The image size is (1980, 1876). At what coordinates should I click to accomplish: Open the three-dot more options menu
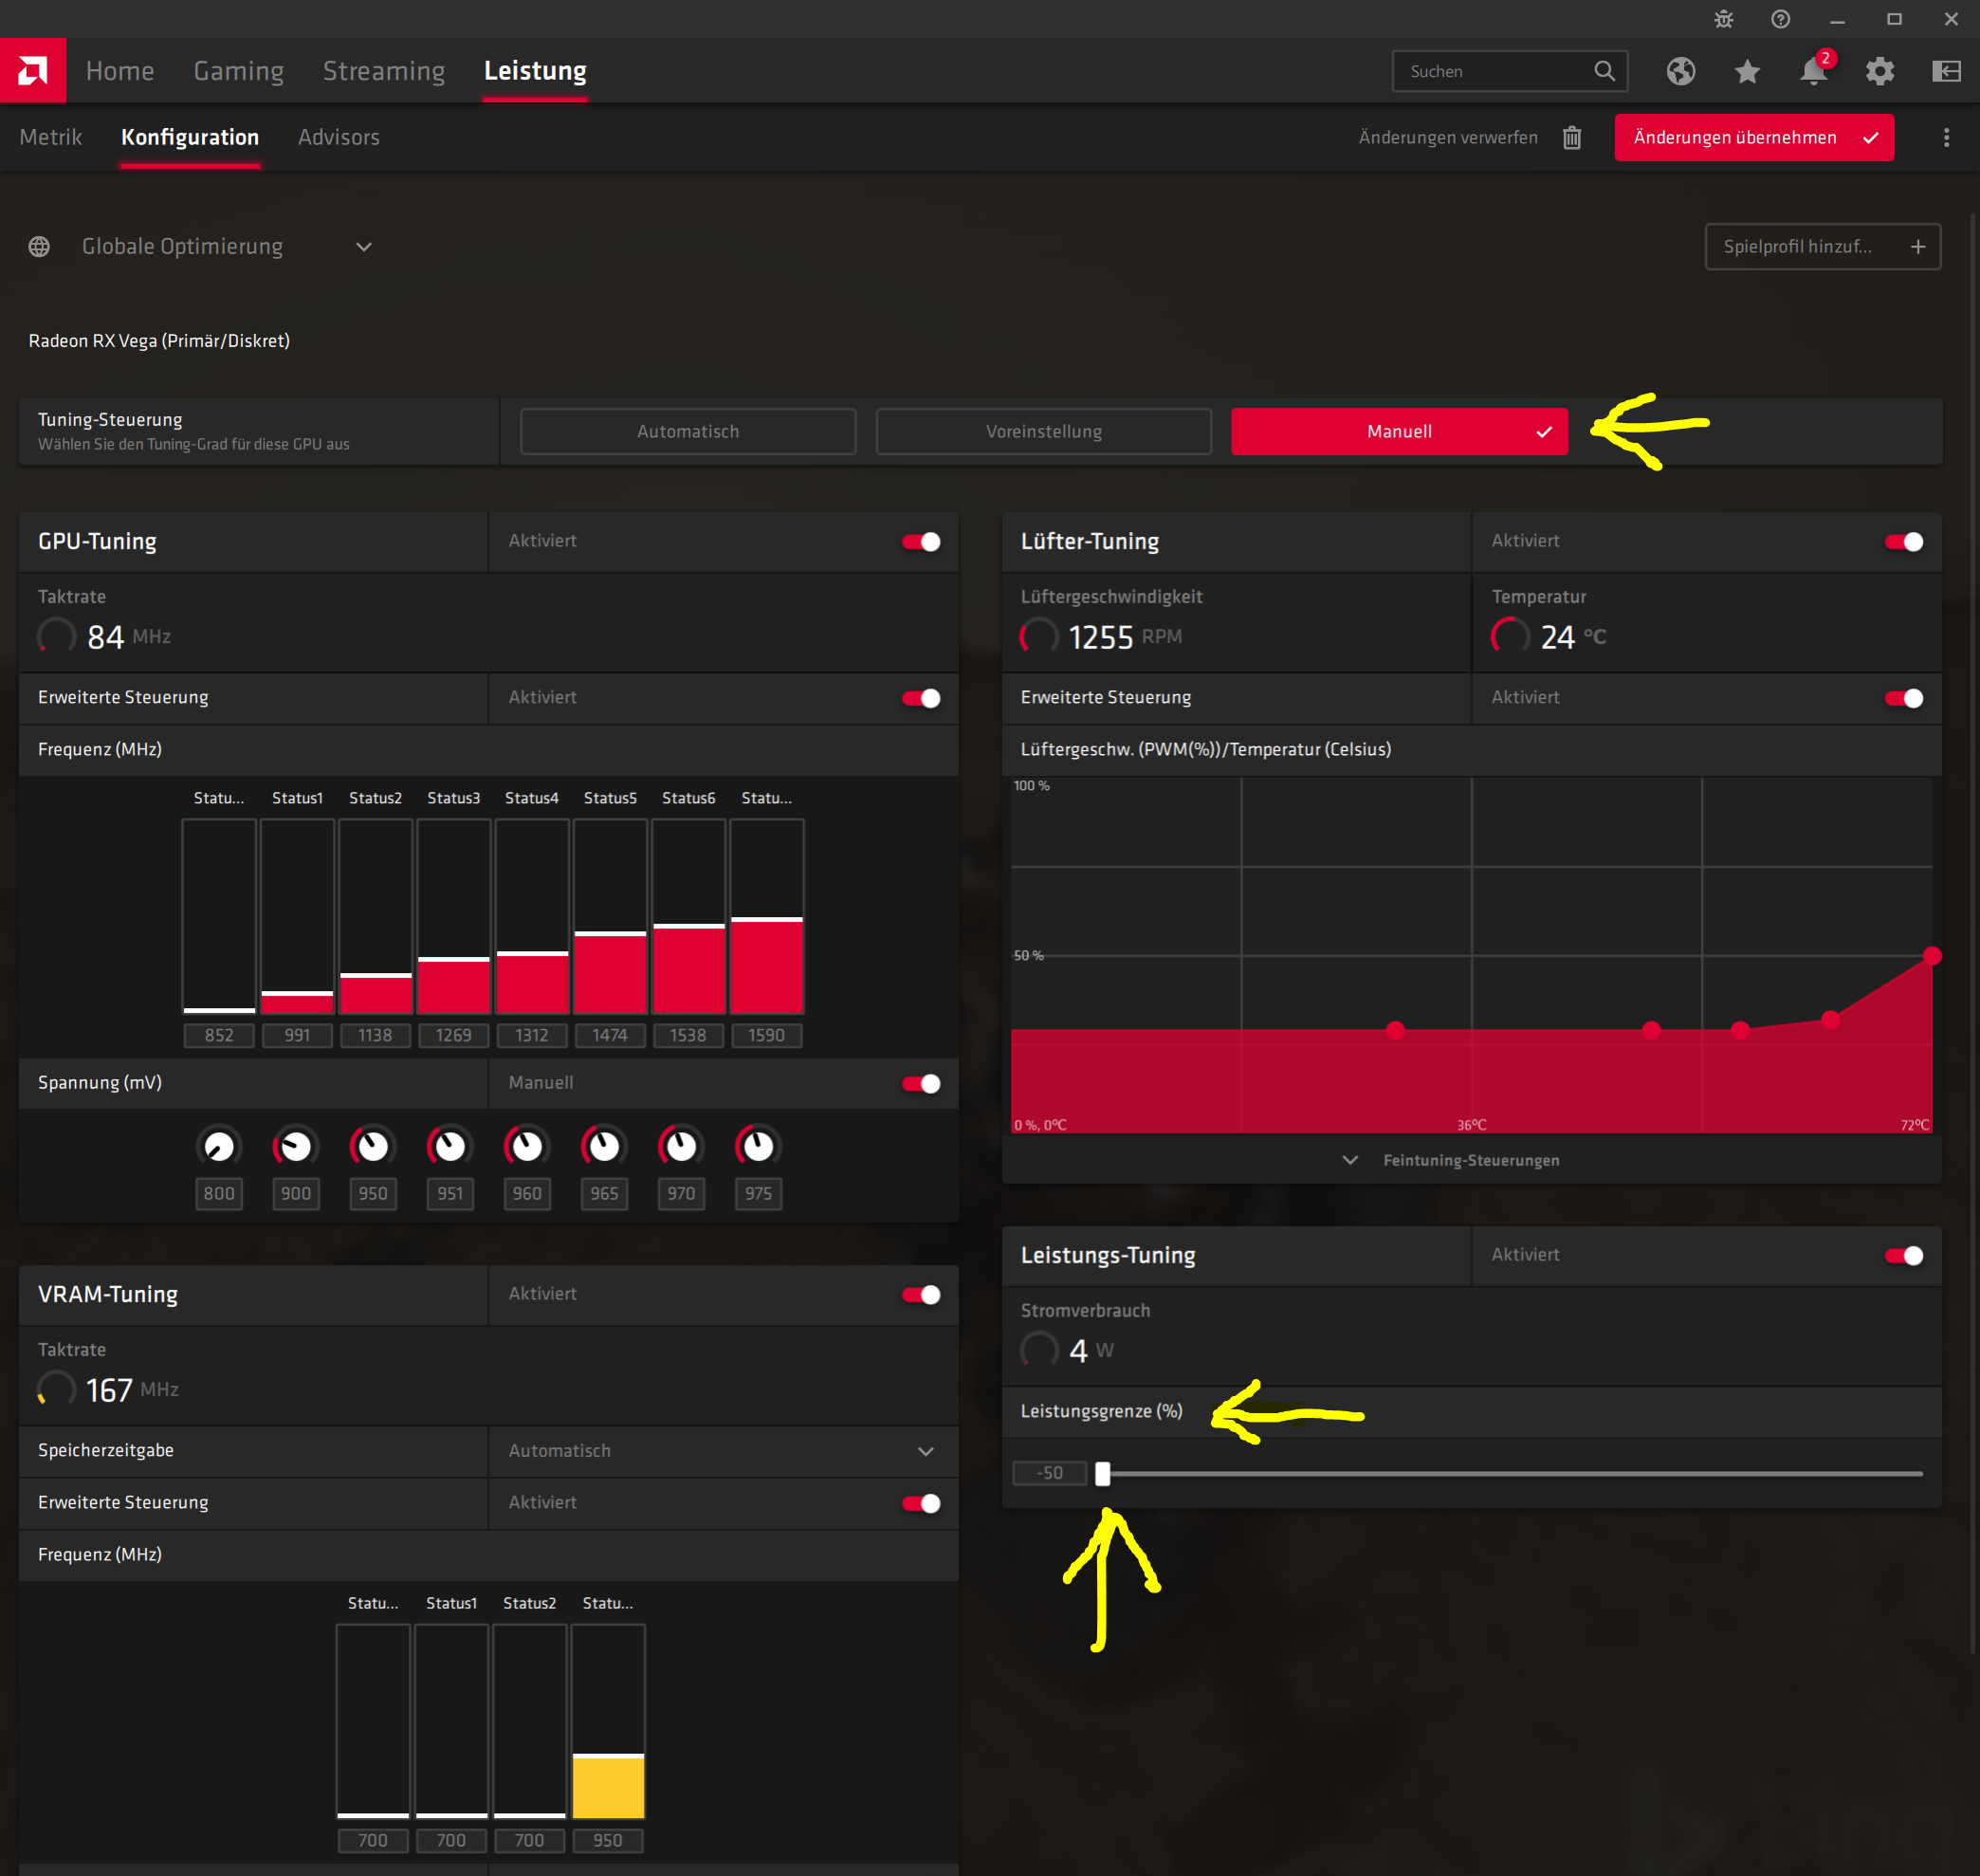pos(1946,138)
